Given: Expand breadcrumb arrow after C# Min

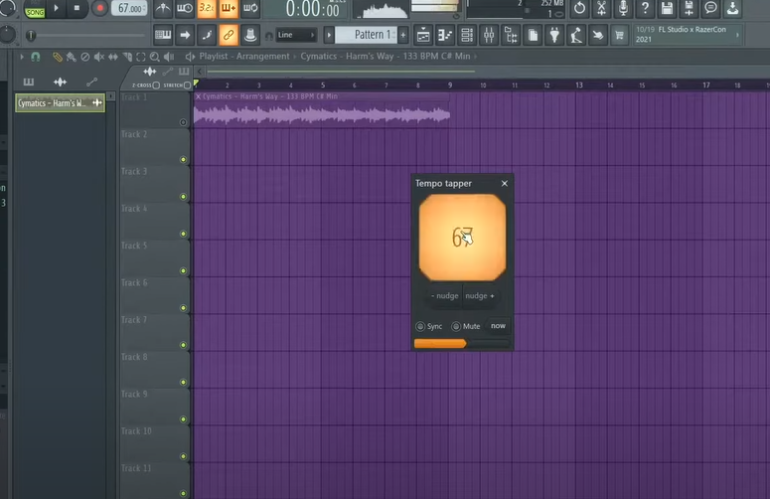Looking at the screenshot, I should tap(476, 56).
